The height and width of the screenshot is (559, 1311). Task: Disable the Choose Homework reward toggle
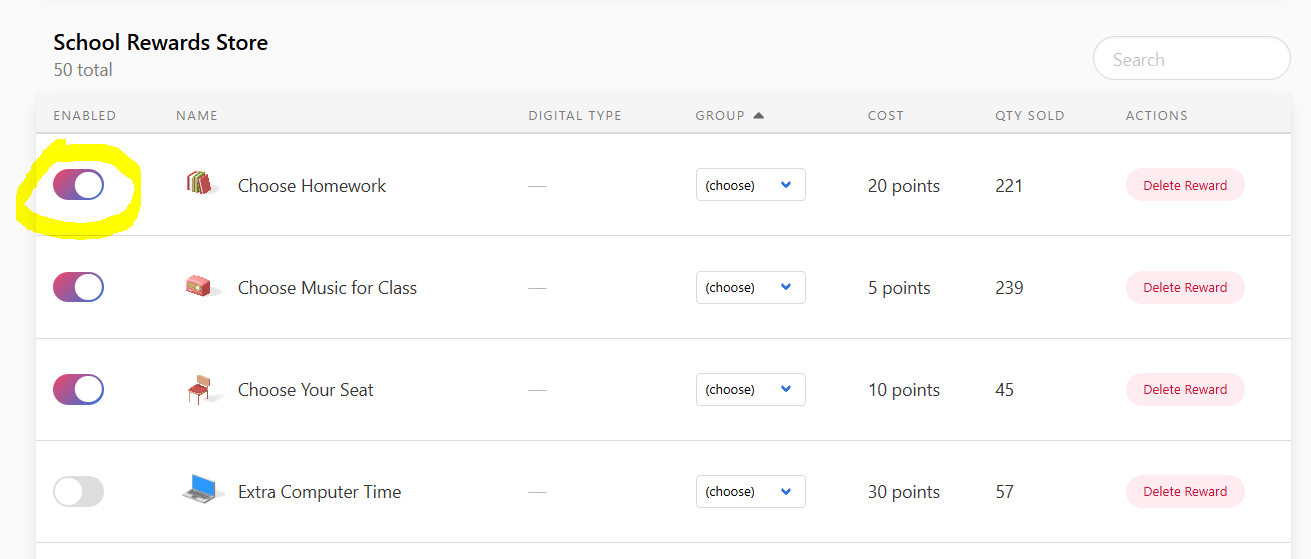tap(79, 185)
